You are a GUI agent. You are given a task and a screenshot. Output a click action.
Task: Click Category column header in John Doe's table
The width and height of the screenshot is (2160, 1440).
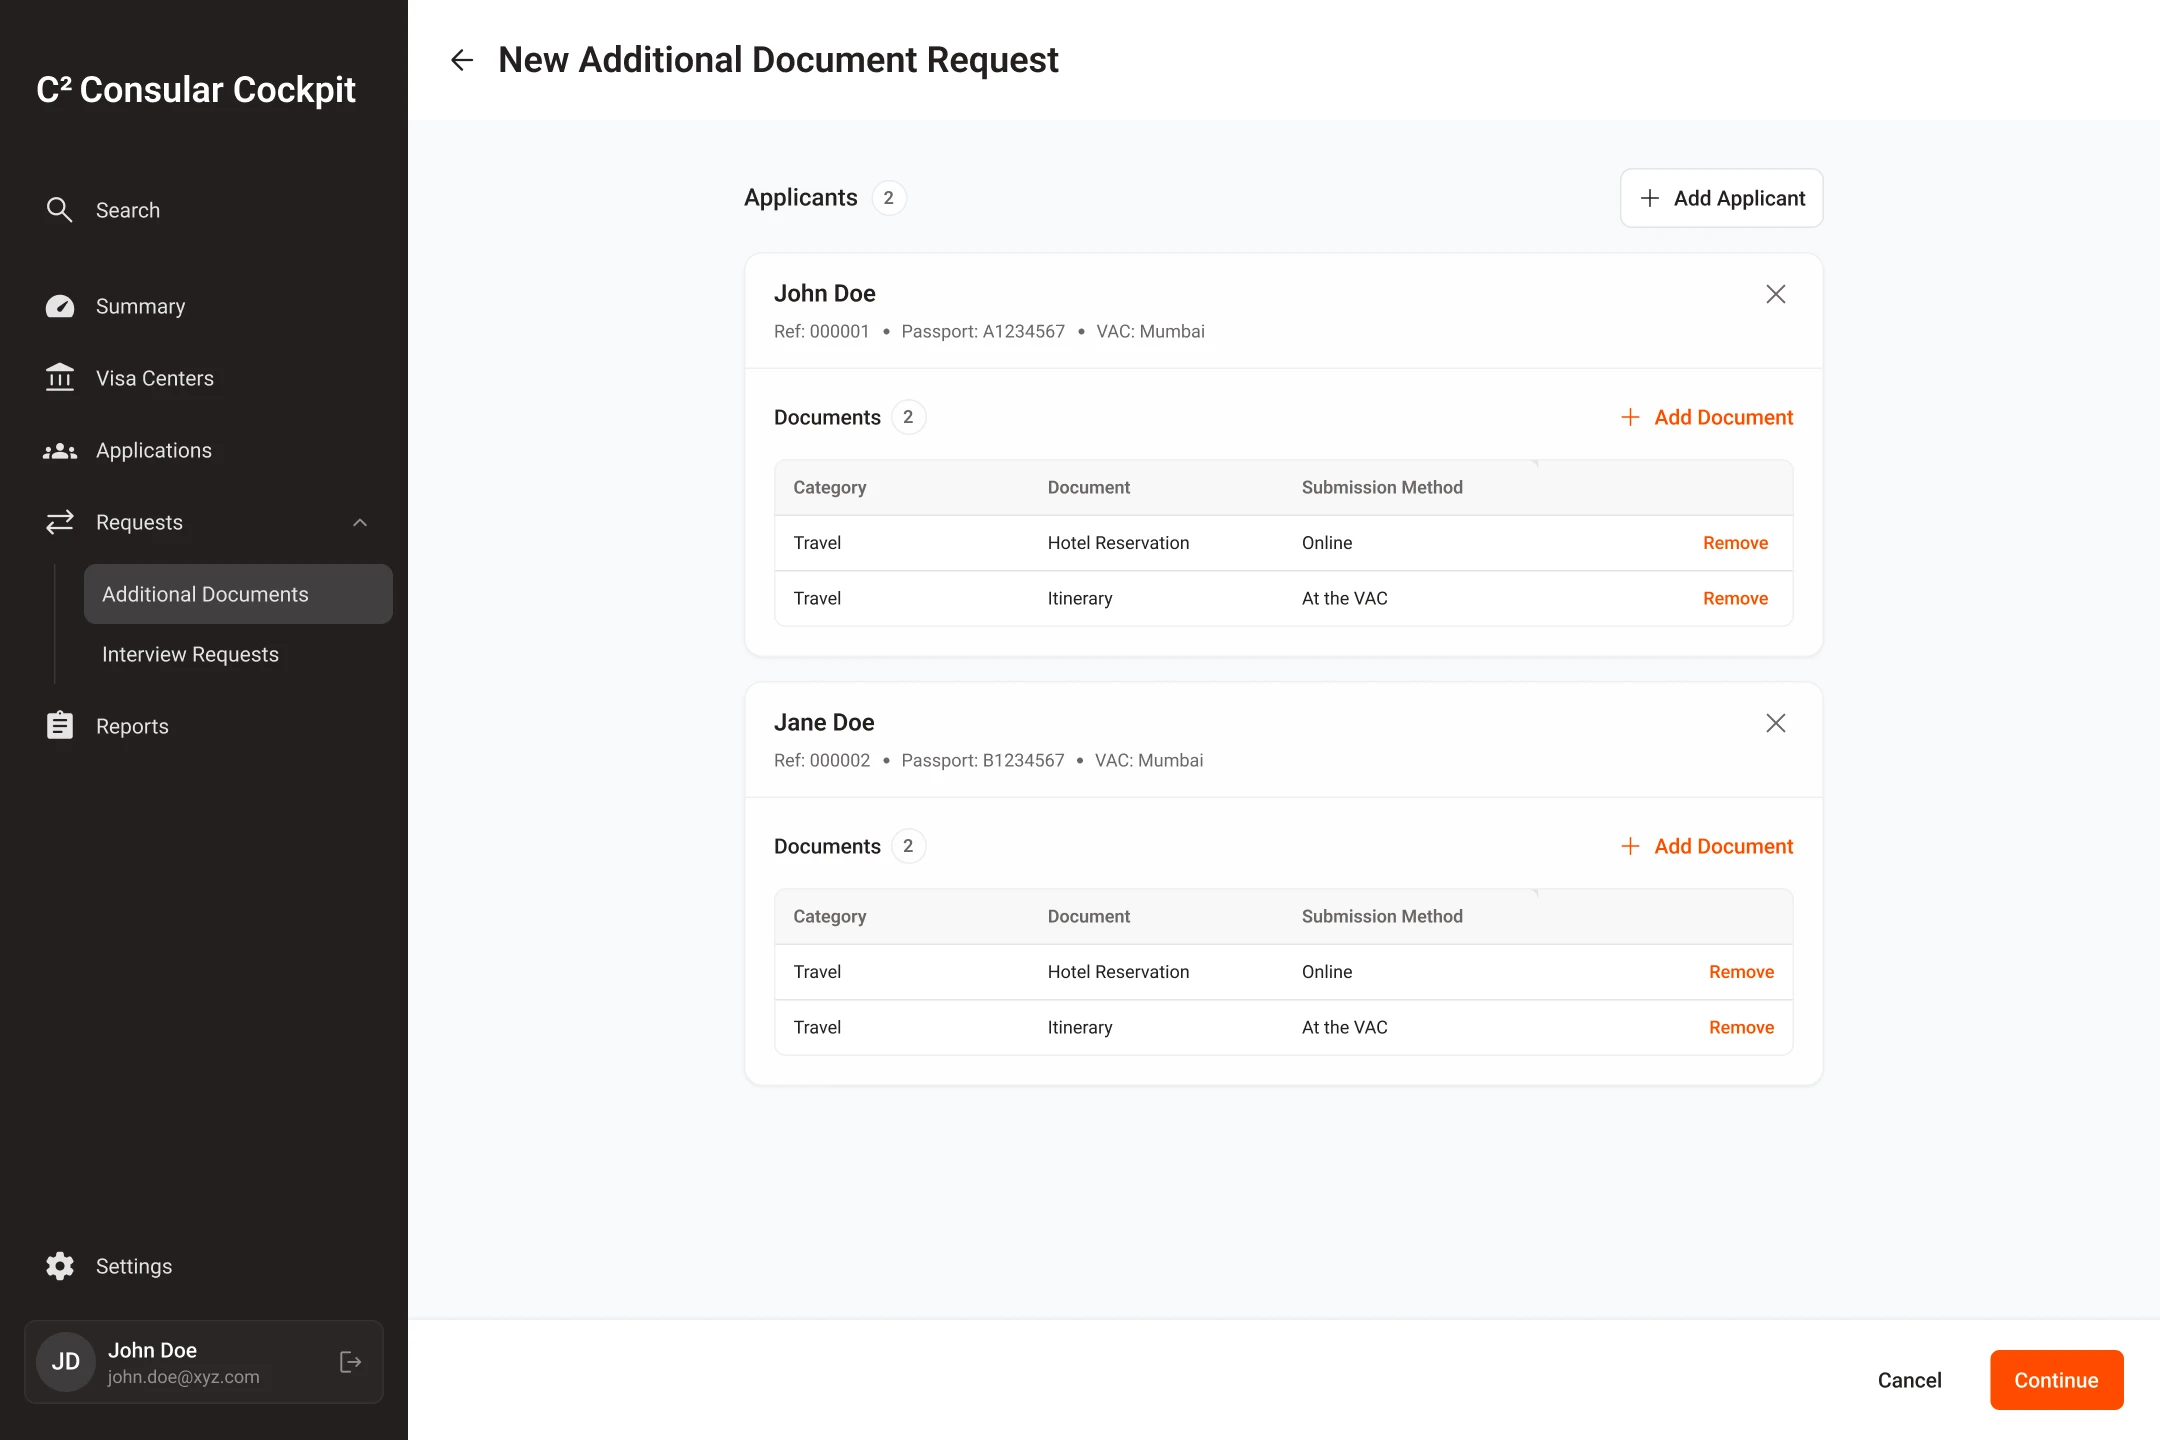pyautogui.click(x=829, y=487)
